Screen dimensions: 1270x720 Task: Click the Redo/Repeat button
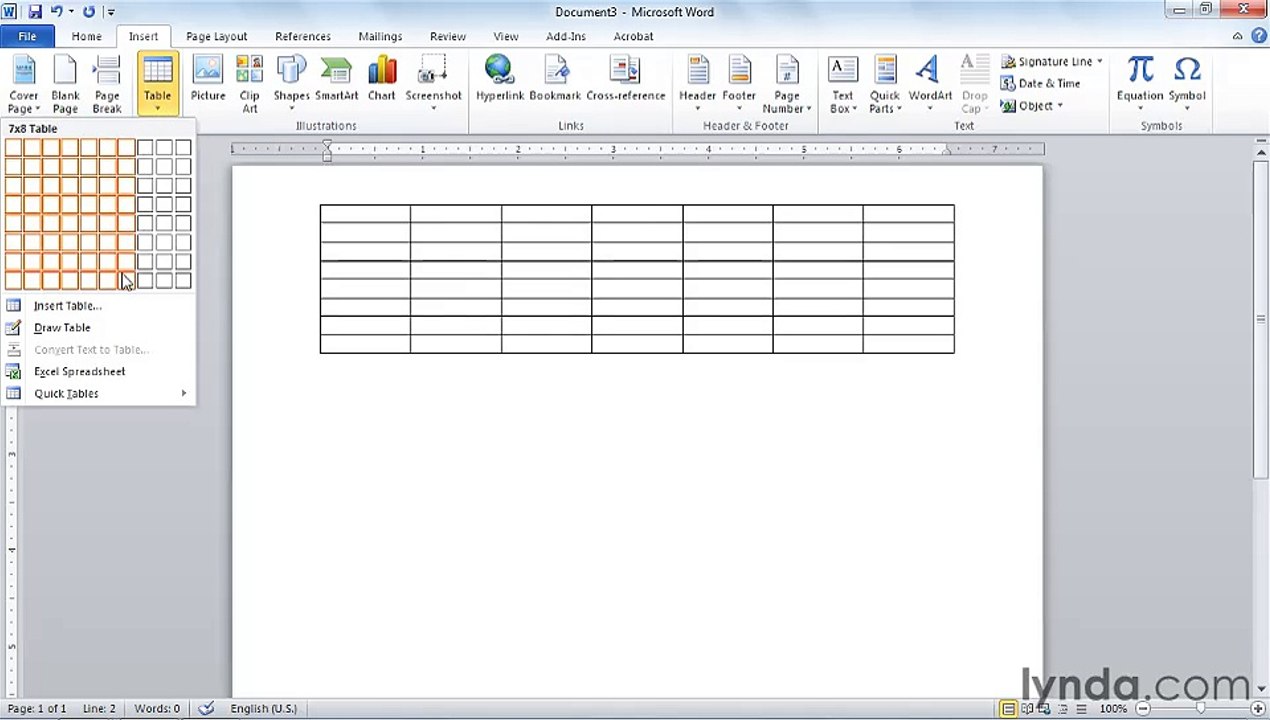[89, 12]
